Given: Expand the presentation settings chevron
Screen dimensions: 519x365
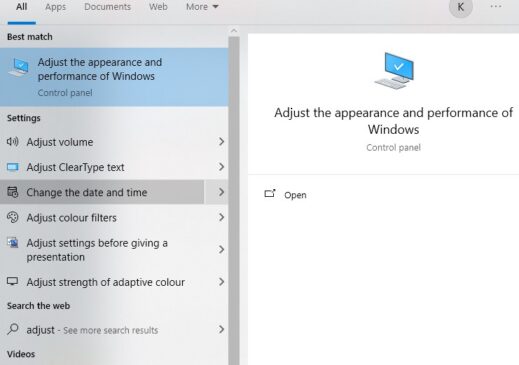Looking at the screenshot, I should point(221,250).
